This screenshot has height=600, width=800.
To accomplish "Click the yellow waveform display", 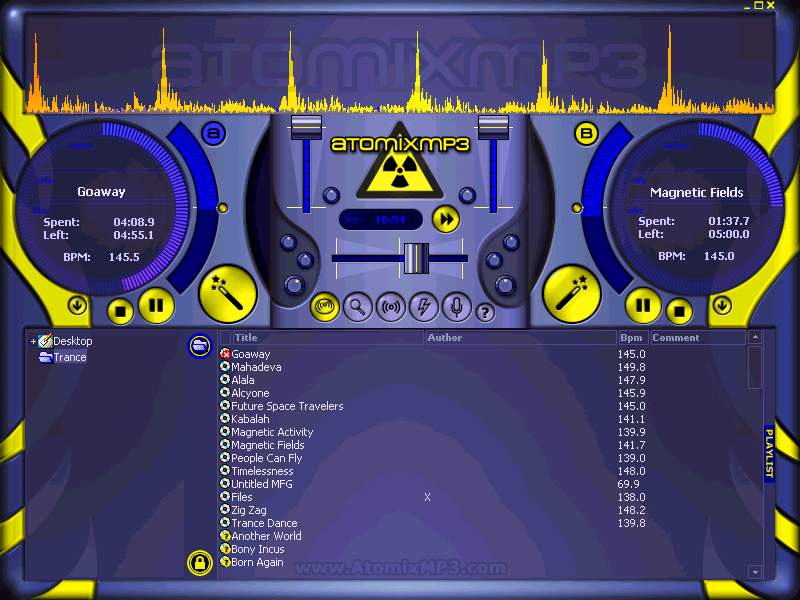I will point(400,66).
